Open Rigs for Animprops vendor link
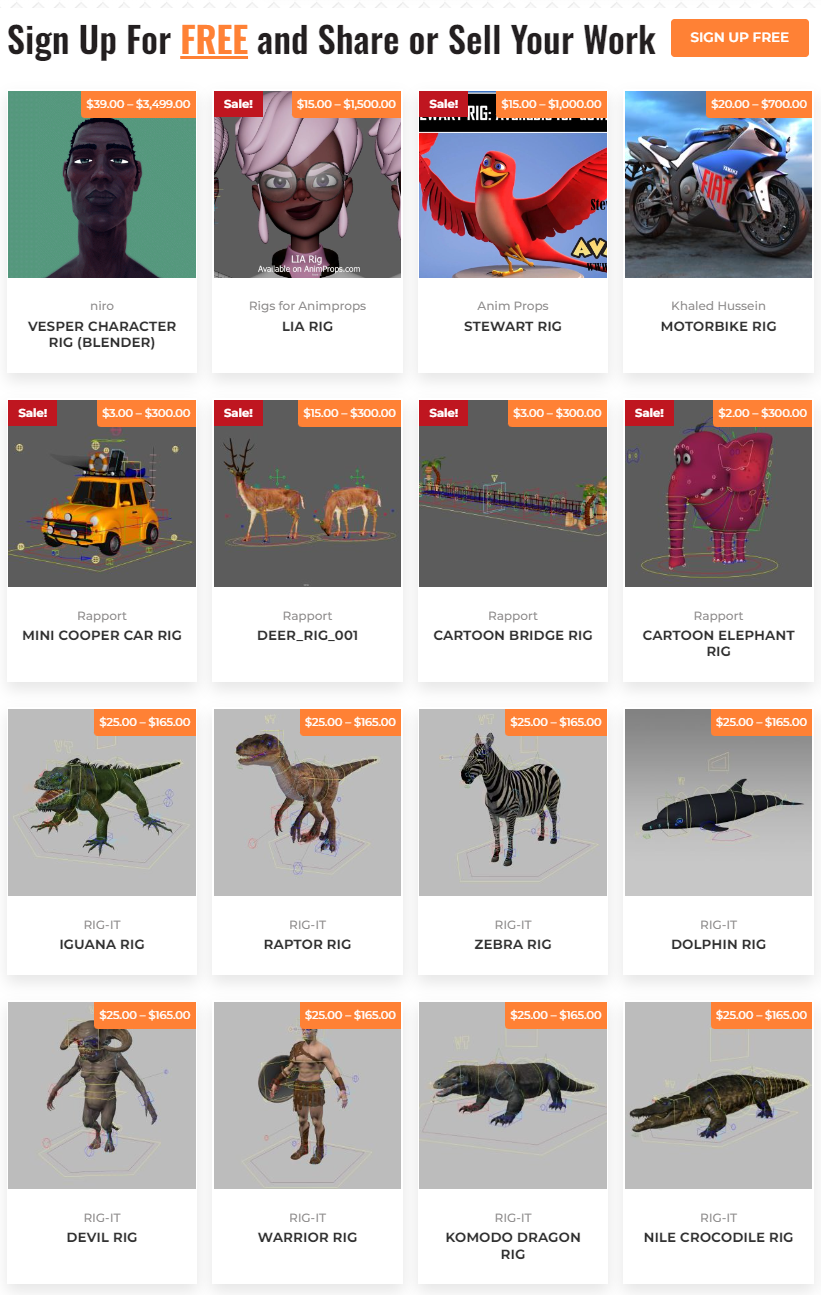The height and width of the screenshot is (1295, 821). [x=307, y=306]
